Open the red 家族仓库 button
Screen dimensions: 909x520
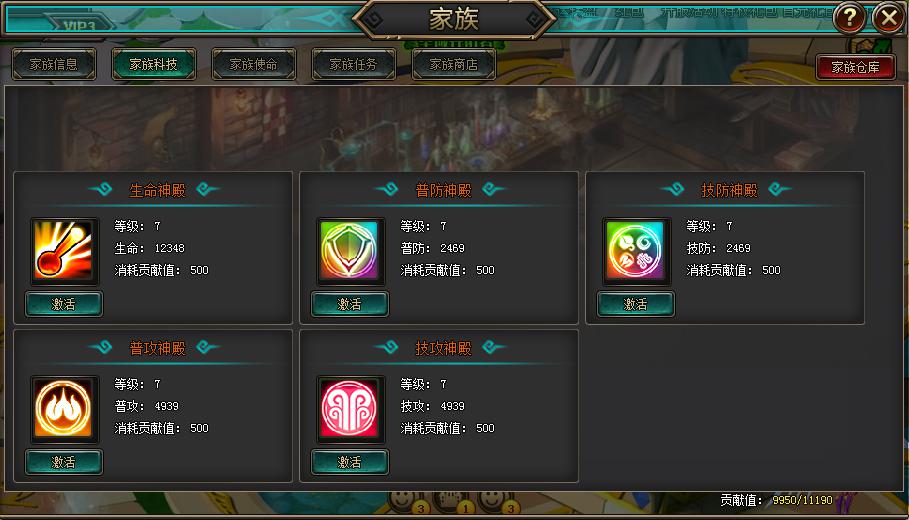pos(856,67)
